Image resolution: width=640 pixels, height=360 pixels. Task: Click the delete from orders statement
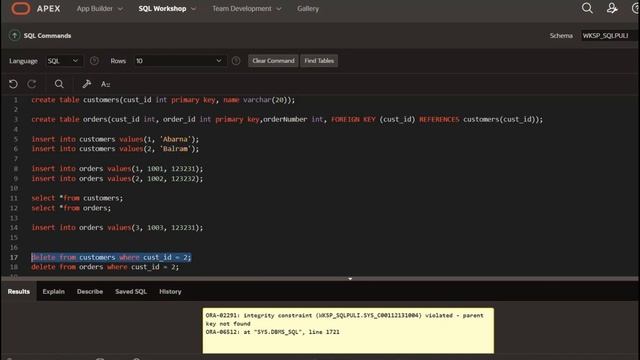tap(105, 267)
